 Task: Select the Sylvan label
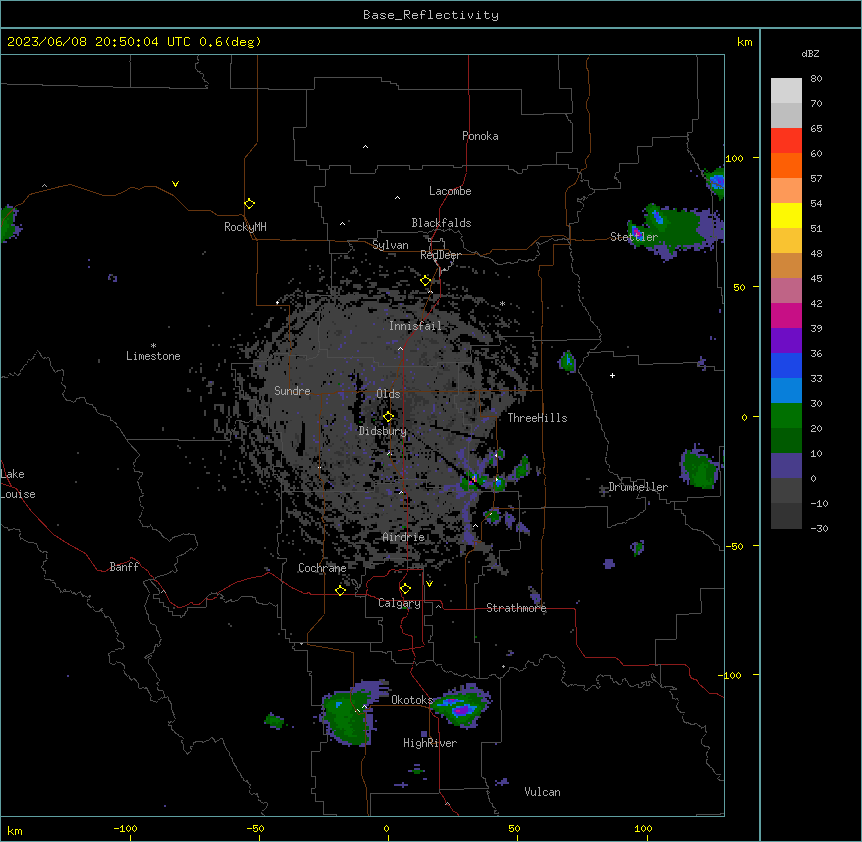(x=390, y=245)
